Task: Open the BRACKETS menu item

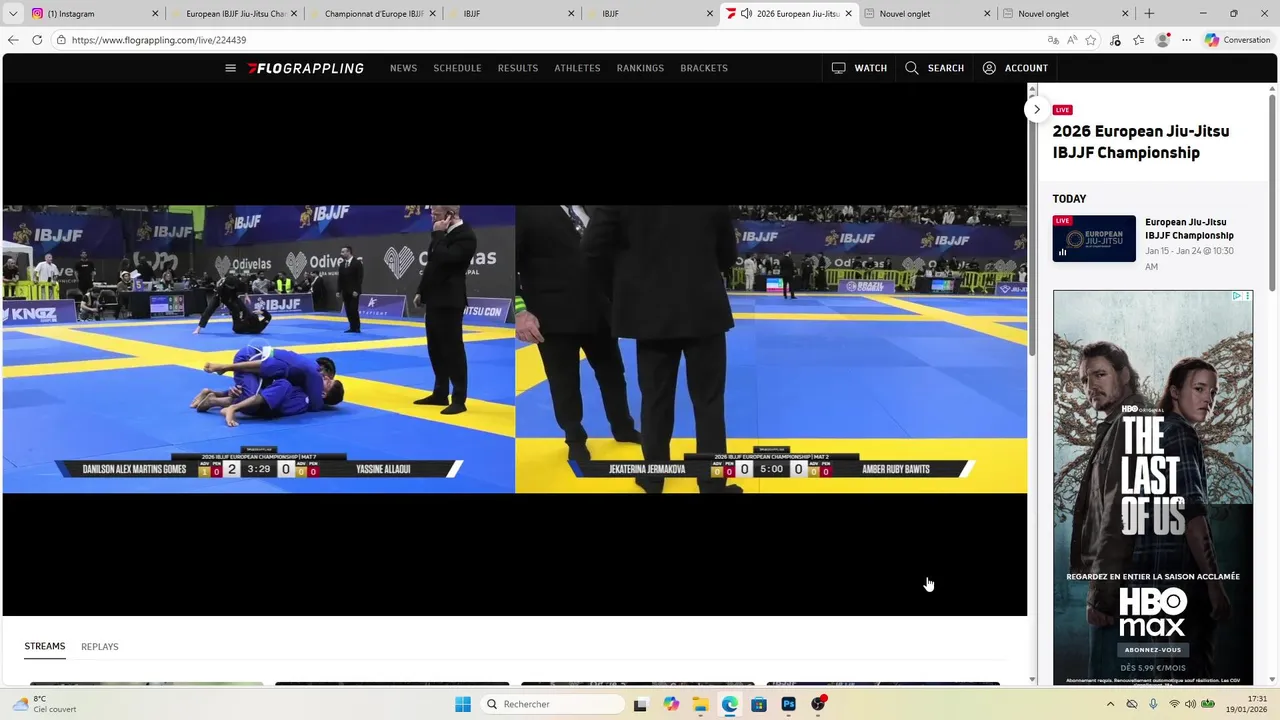Action: tap(704, 68)
